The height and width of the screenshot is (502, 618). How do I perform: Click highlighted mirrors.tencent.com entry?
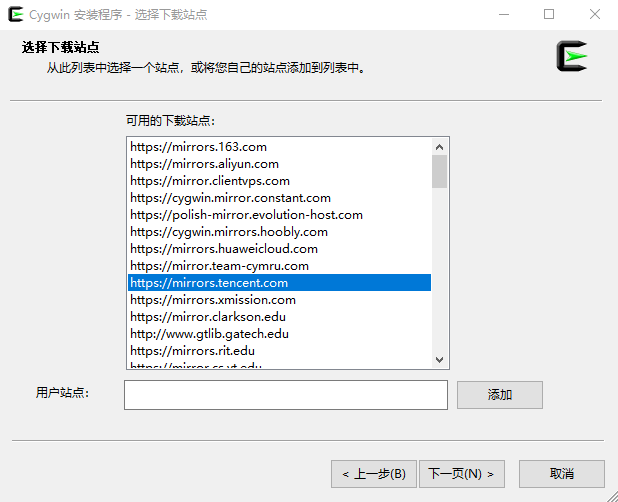click(208, 283)
